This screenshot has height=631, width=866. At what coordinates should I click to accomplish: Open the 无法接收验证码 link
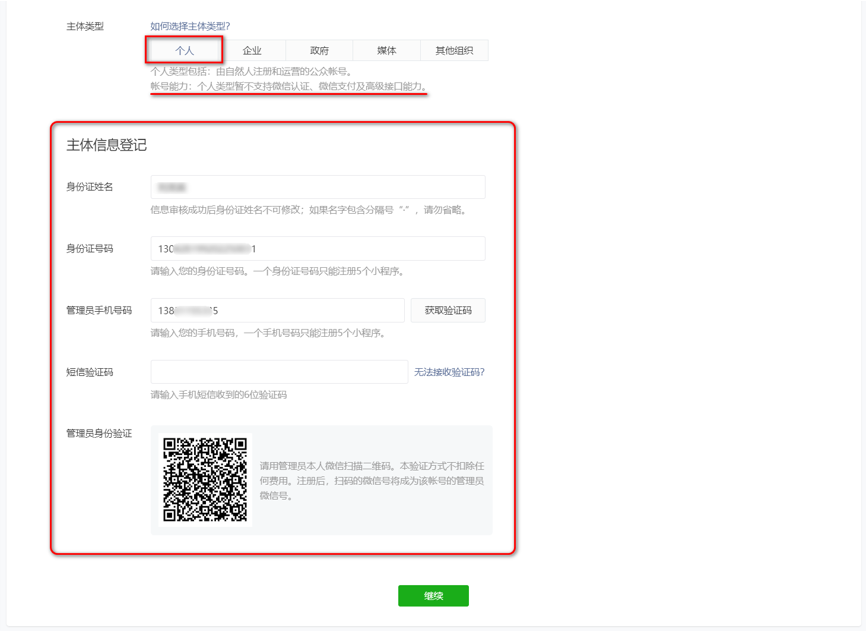[449, 372]
